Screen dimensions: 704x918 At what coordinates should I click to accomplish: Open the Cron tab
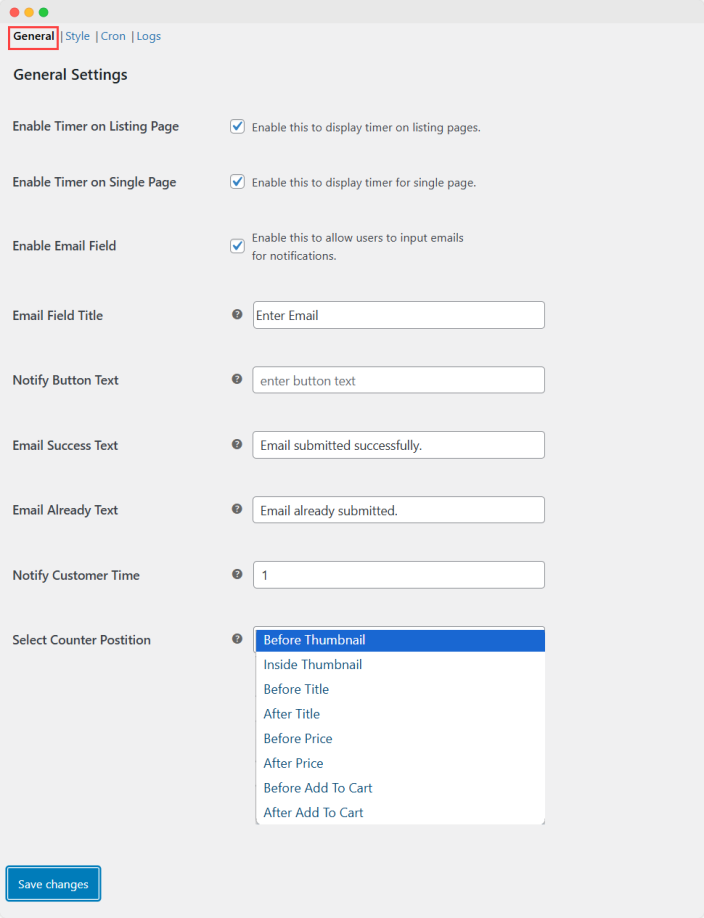coord(113,37)
